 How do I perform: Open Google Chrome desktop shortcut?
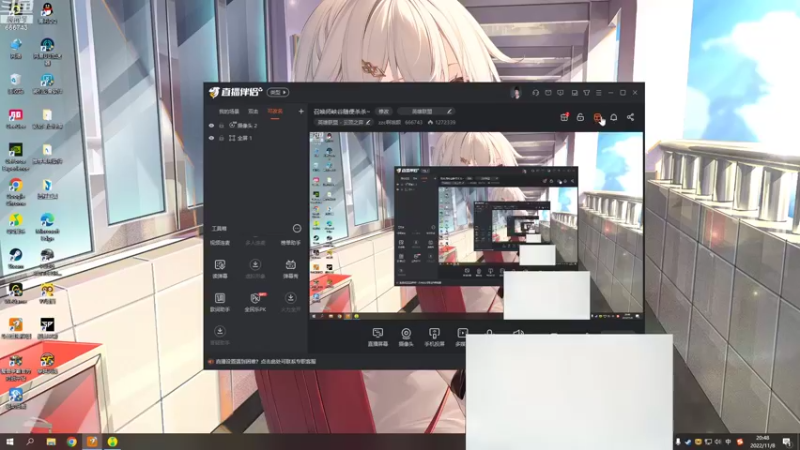coord(16,192)
